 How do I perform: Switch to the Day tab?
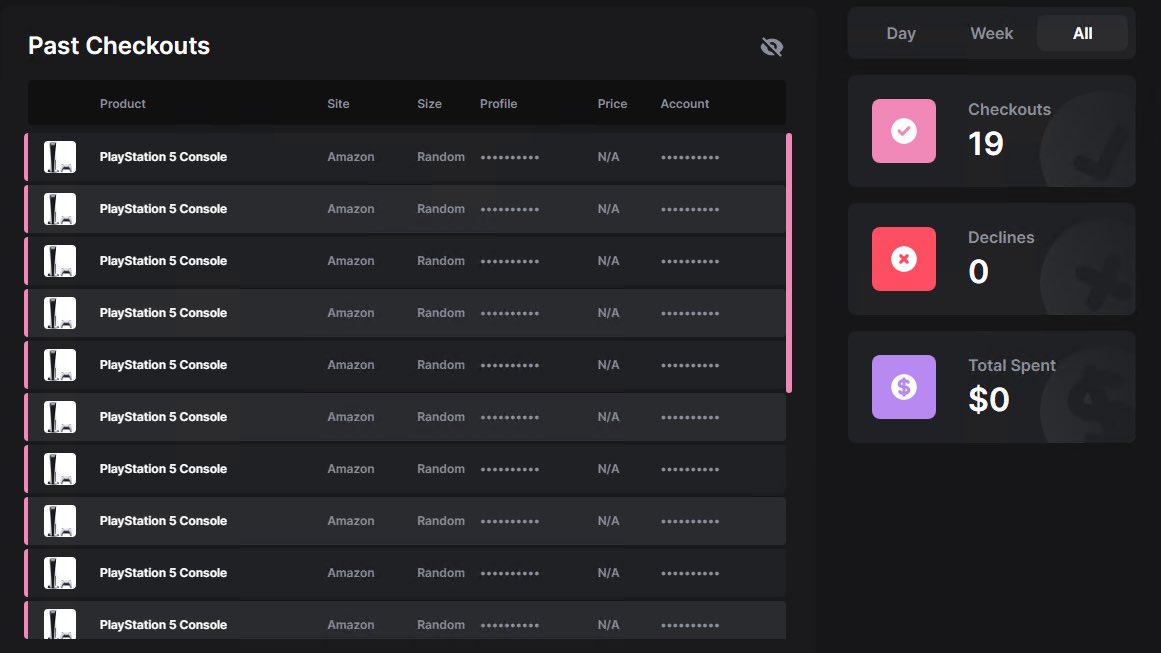tap(901, 33)
